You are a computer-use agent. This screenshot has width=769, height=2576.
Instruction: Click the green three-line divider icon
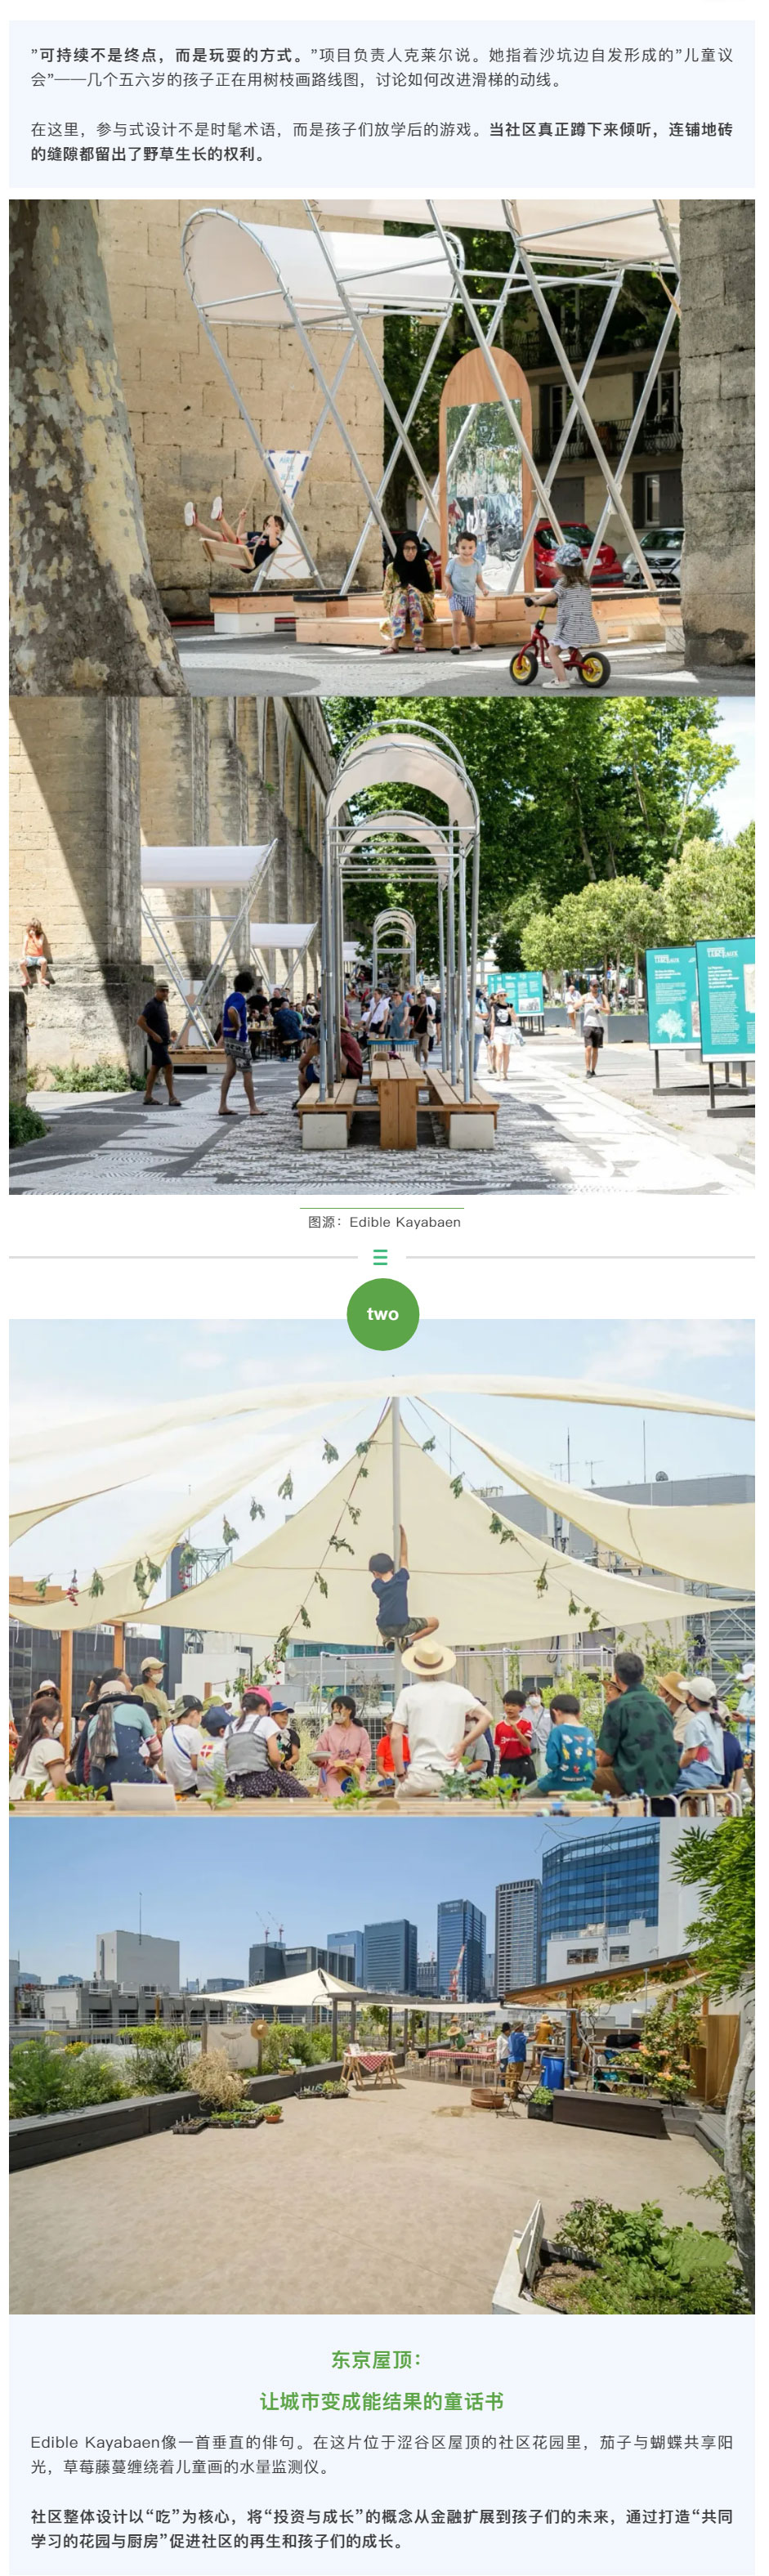[380, 1257]
